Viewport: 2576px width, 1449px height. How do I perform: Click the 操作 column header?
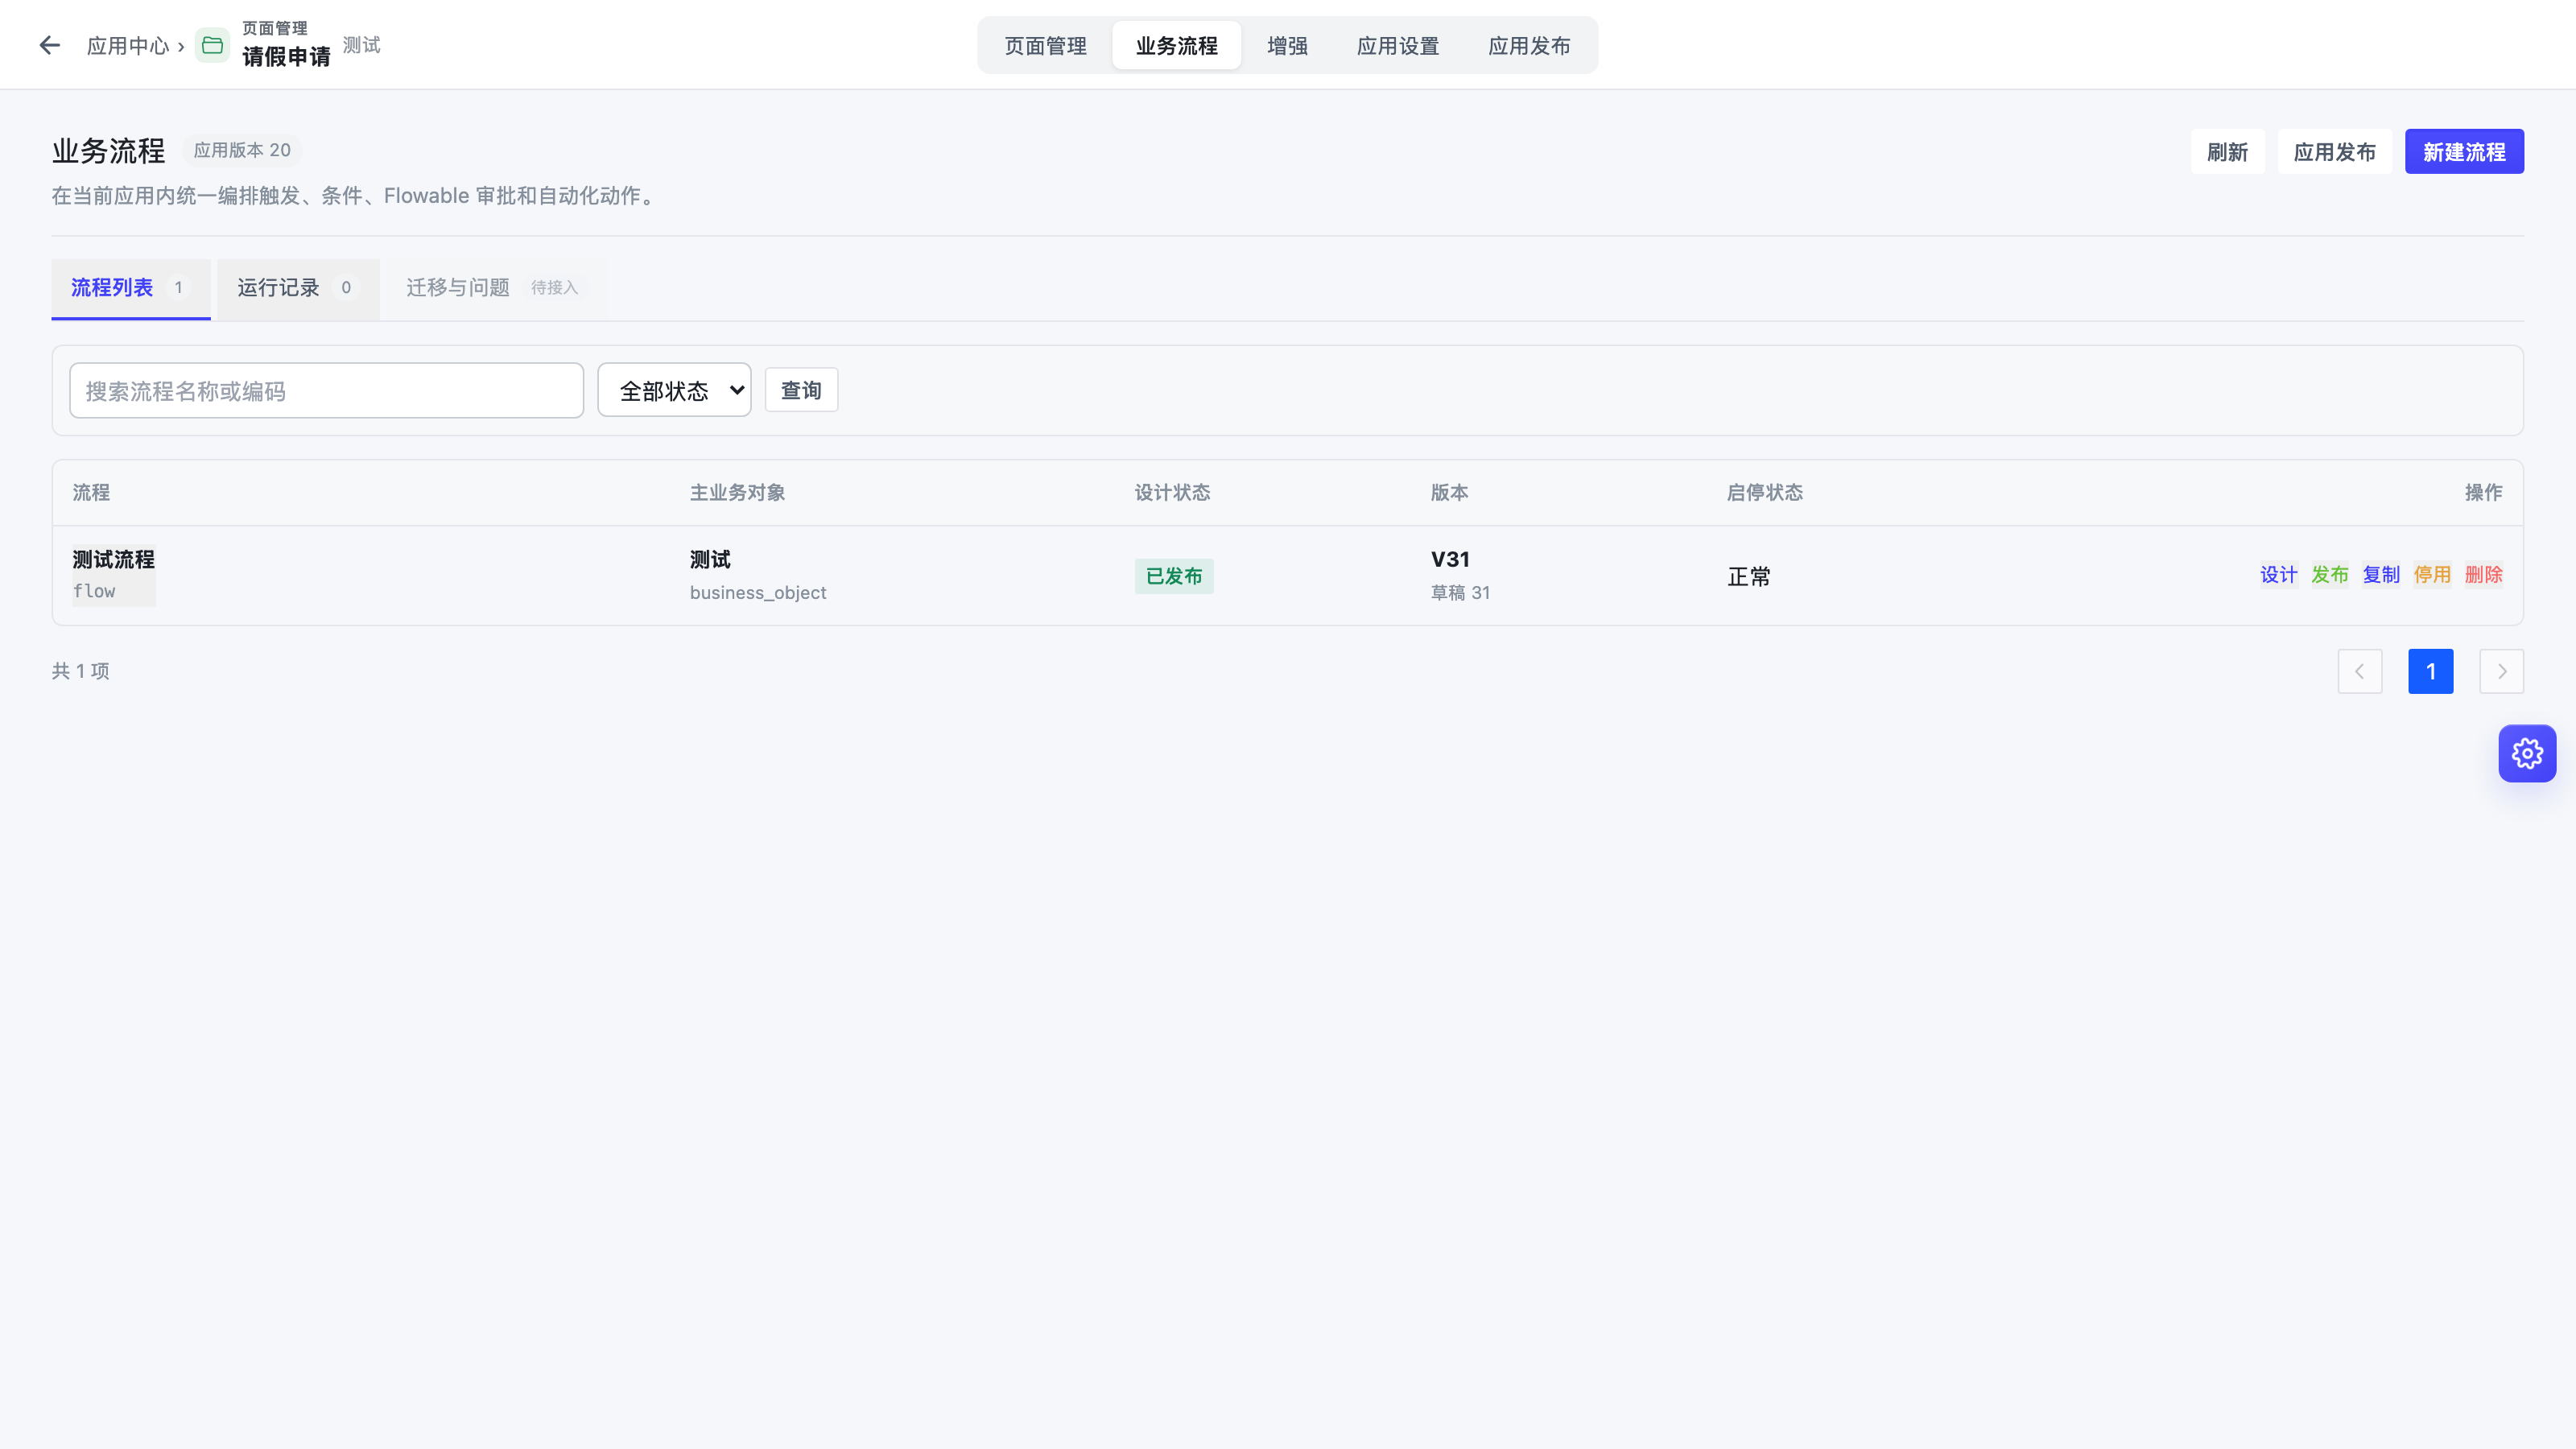2483,493
